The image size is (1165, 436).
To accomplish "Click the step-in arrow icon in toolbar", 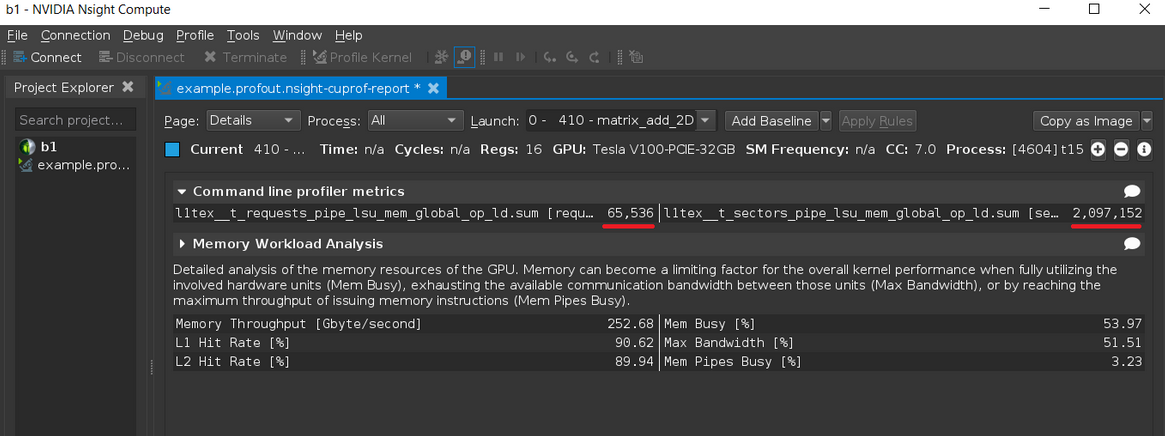I will click(550, 57).
